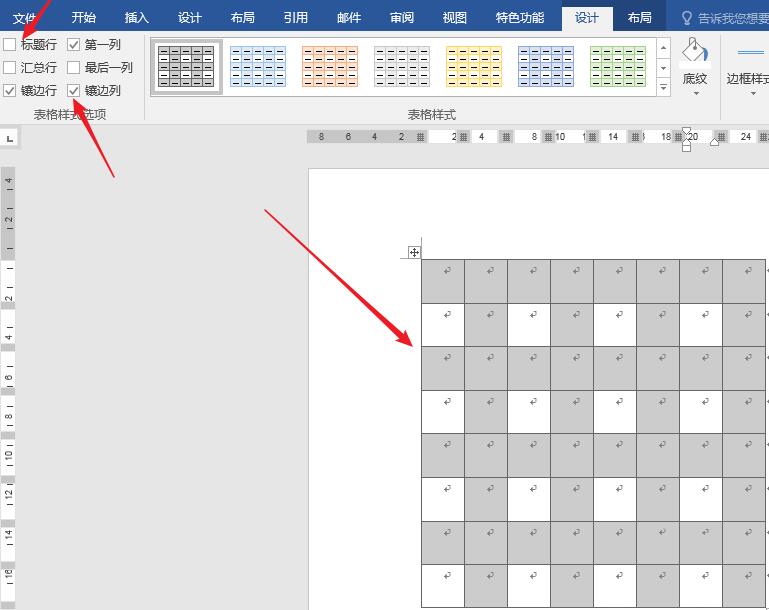
Task: Click the lightbulb tell-me search box
Action: coord(725,18)
